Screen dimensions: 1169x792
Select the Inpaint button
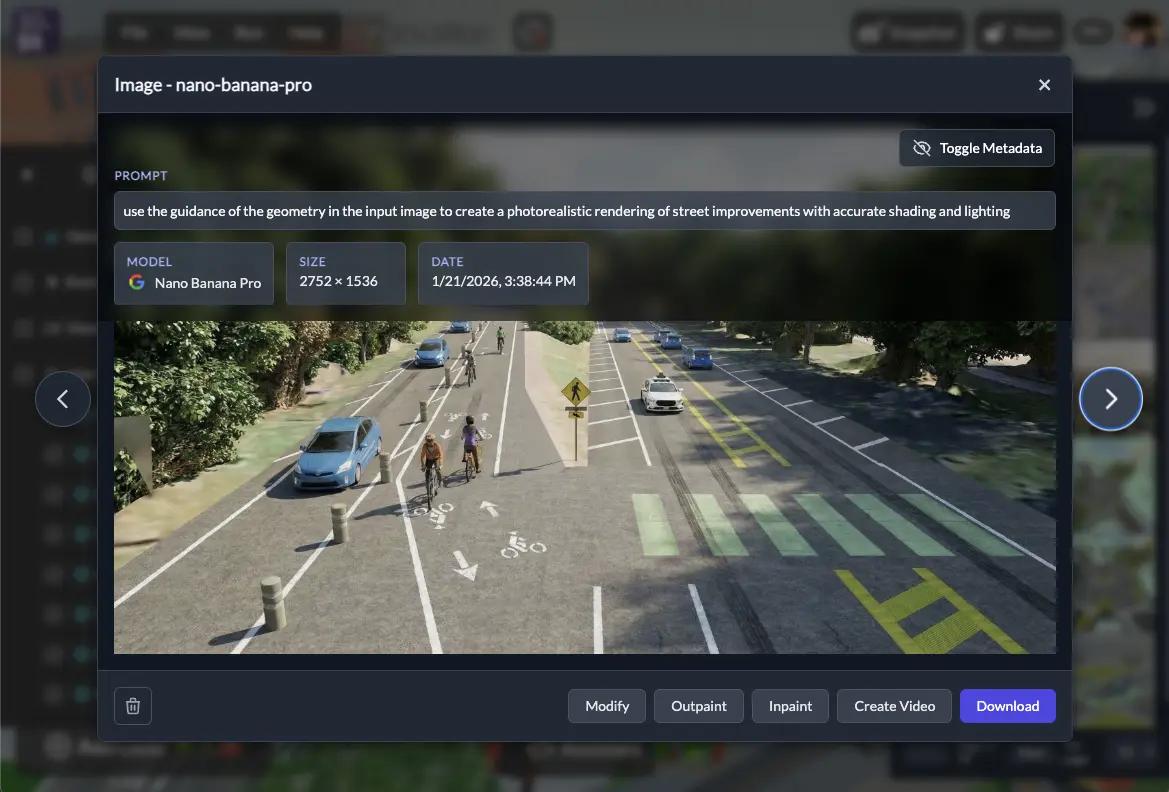point(790,706)
